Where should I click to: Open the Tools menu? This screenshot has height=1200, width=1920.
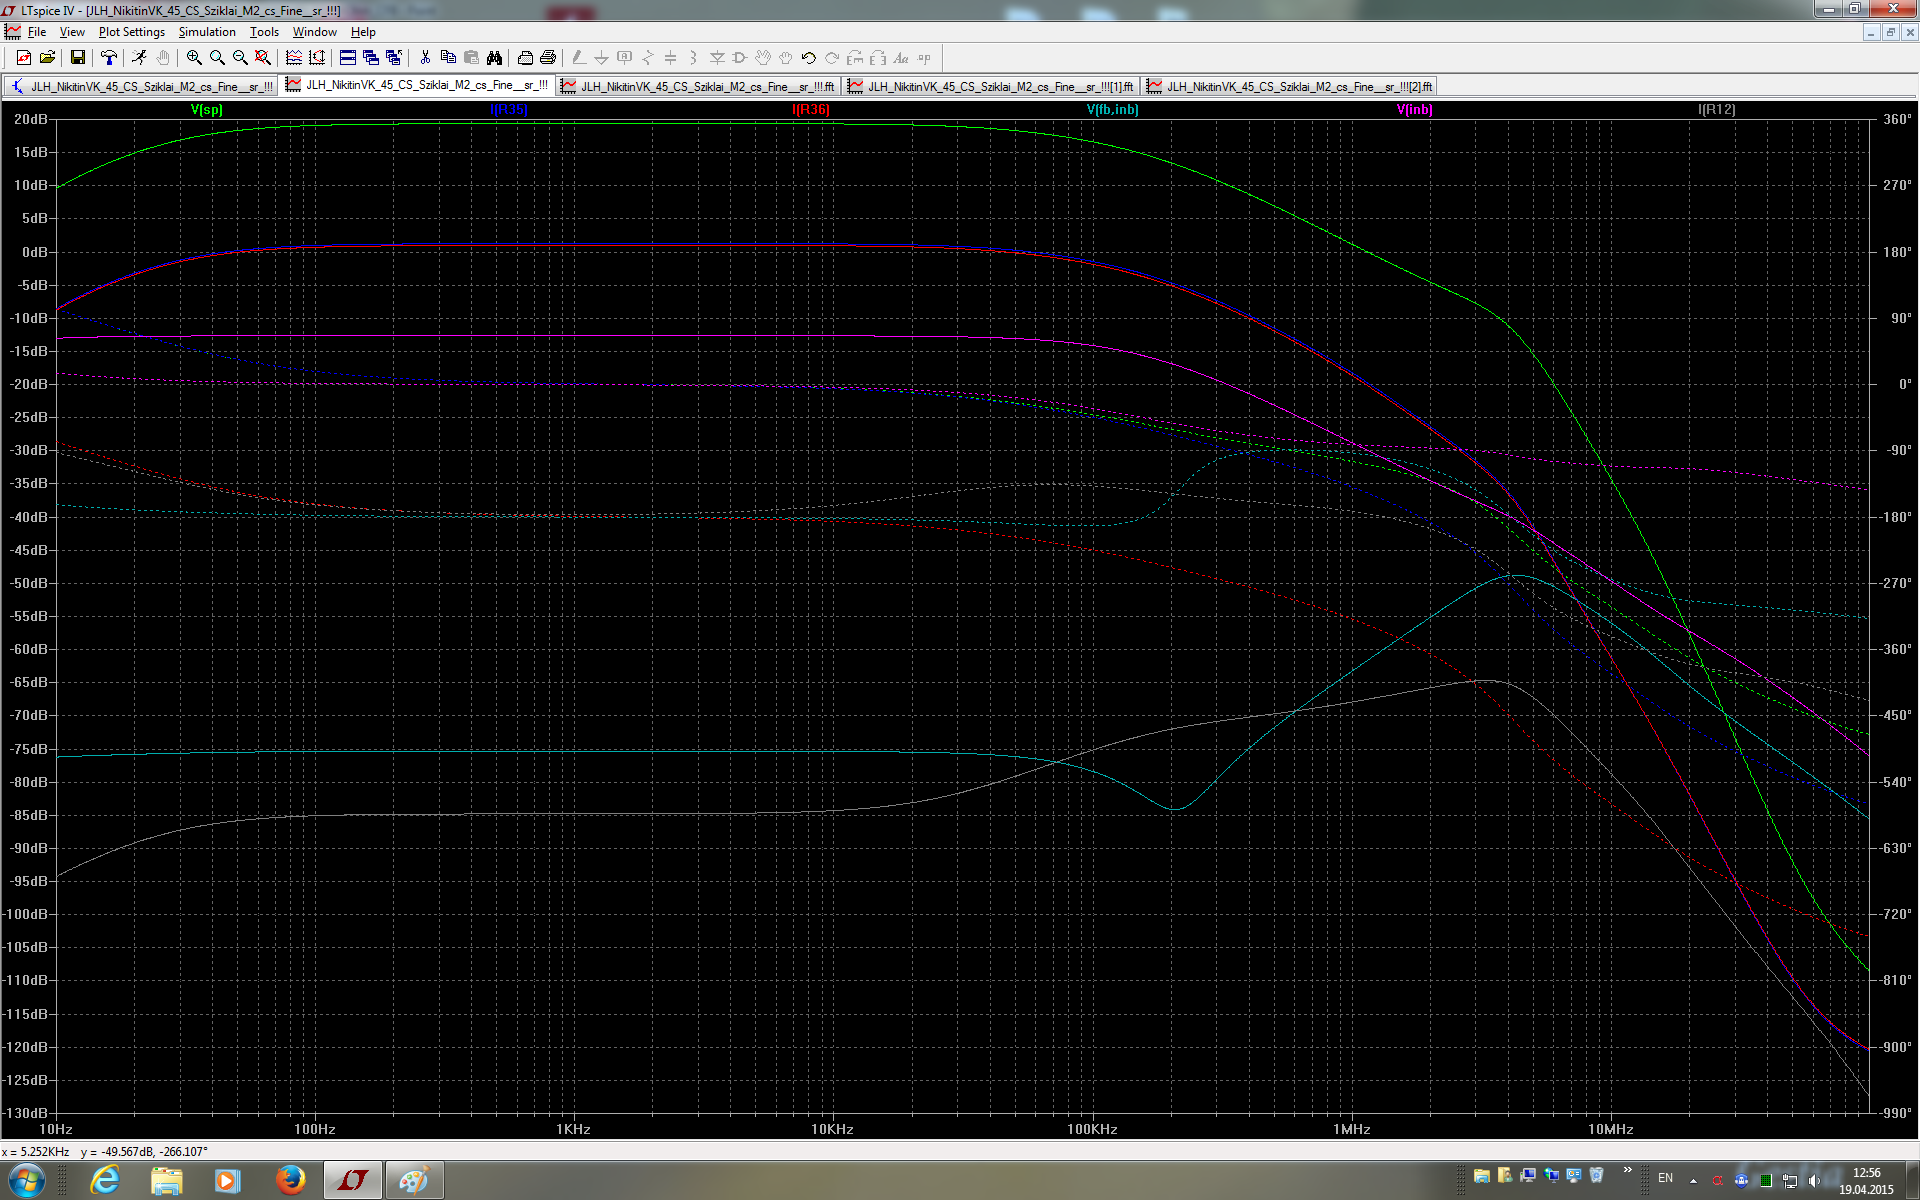(x=264, y=32)
